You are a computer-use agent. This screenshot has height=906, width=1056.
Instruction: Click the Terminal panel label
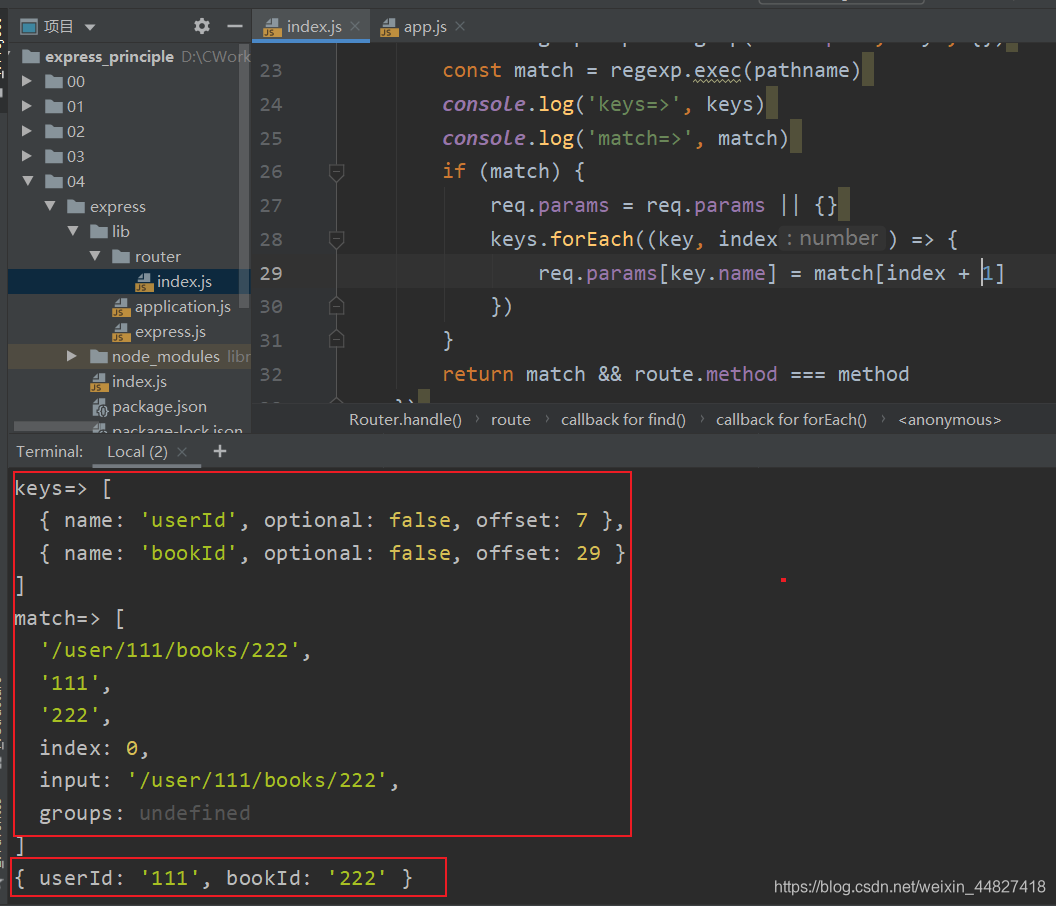49,451
